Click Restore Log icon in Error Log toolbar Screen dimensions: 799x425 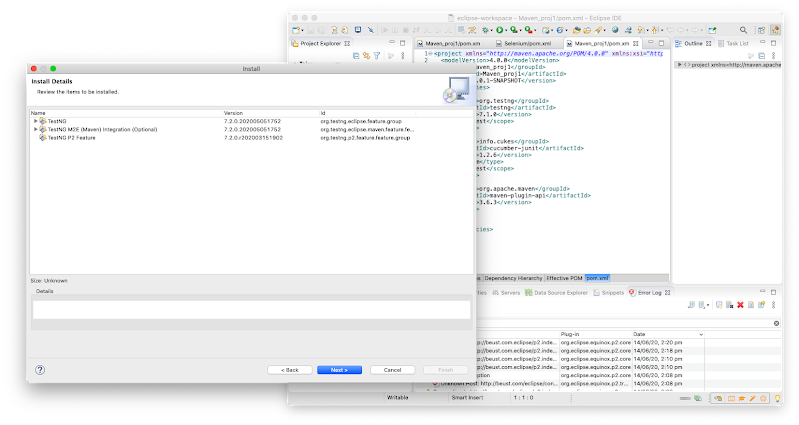point(761,305)
